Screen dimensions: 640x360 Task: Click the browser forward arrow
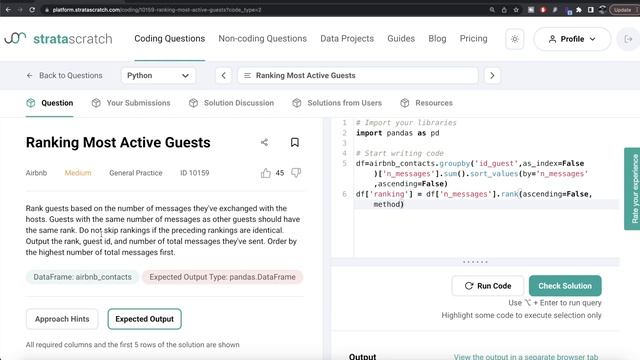tap(20, 9)
